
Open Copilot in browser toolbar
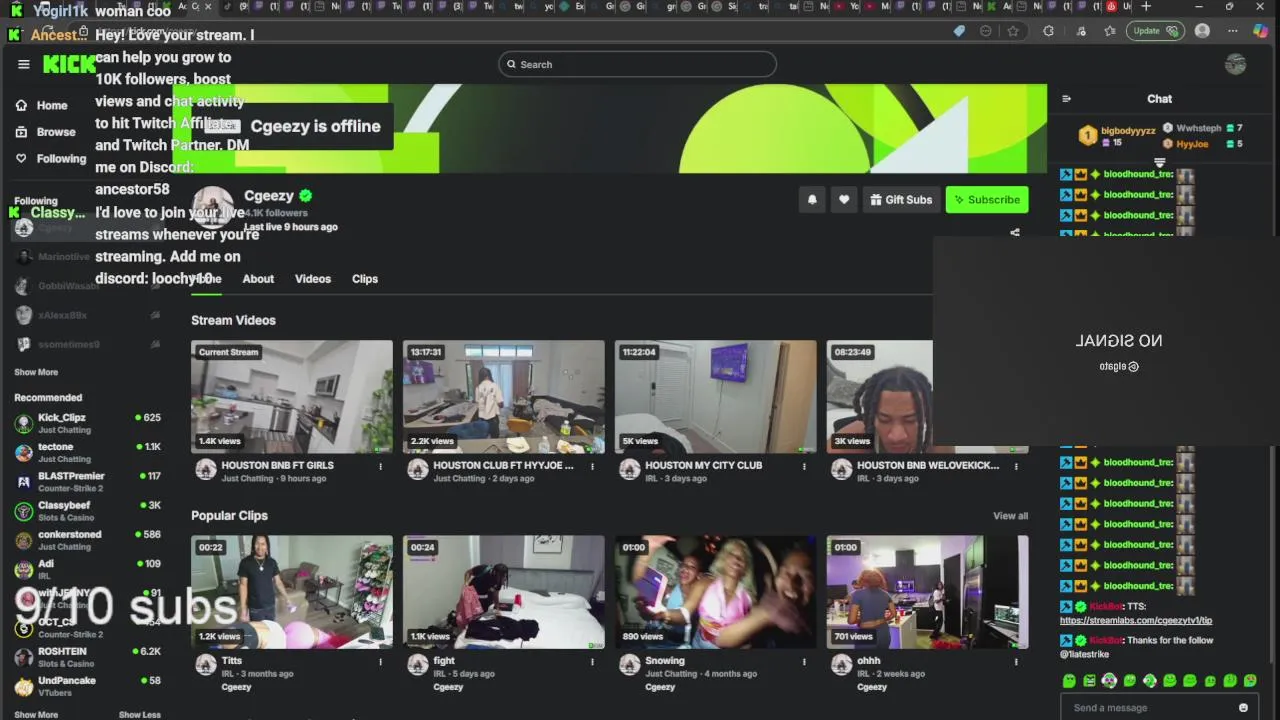(1261, 31)
